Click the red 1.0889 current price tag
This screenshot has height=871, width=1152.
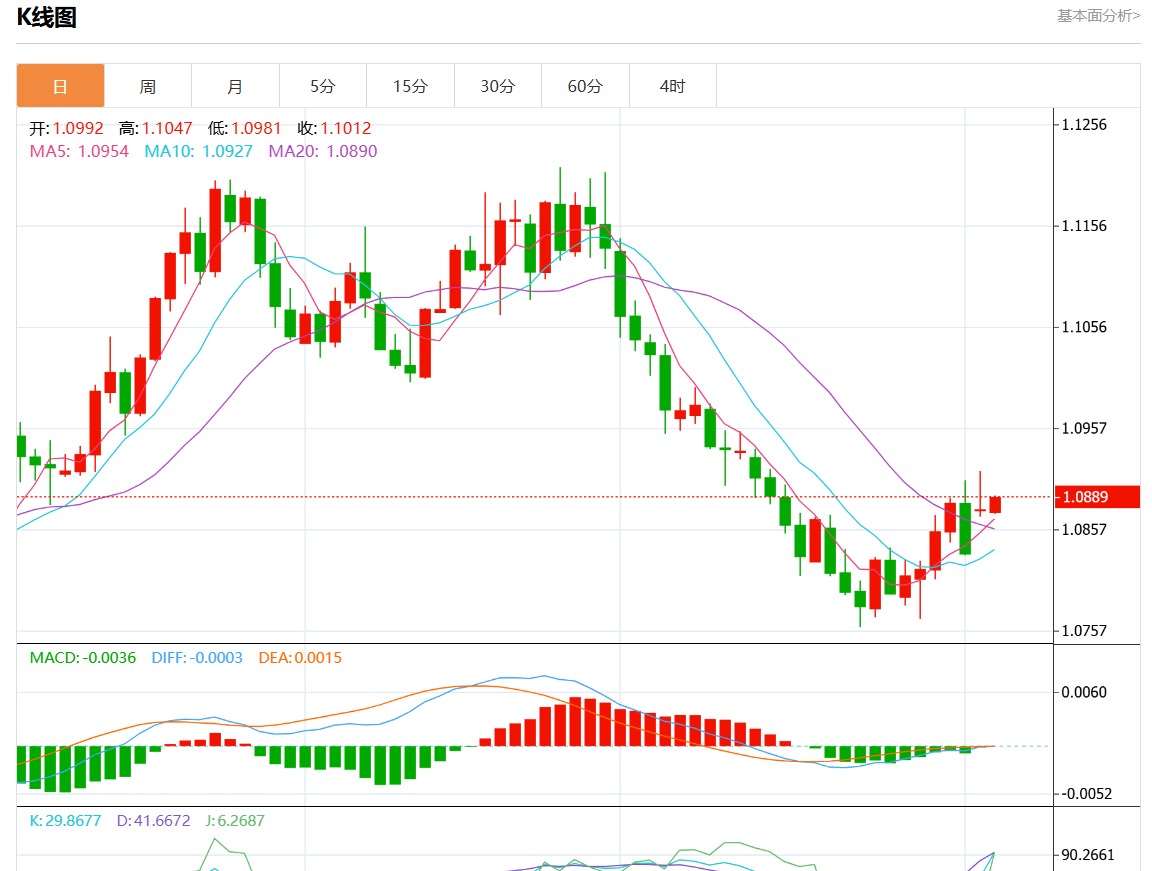[x=1098, y=497]
